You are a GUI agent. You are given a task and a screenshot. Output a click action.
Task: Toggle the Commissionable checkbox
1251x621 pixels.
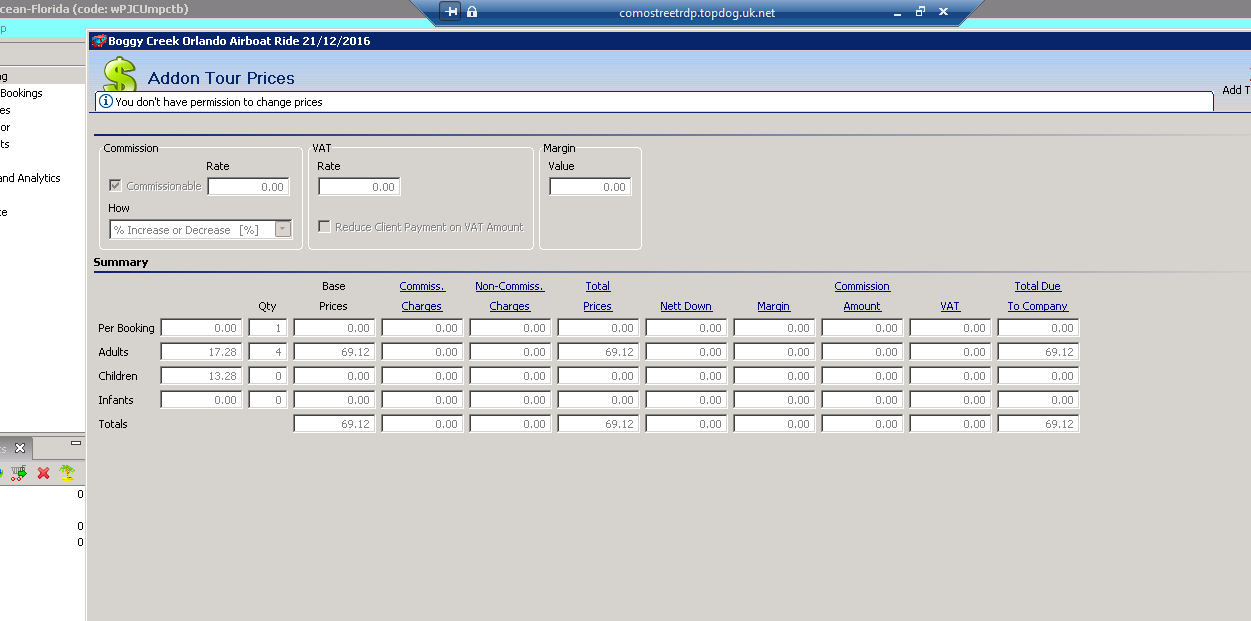[115, 186]
